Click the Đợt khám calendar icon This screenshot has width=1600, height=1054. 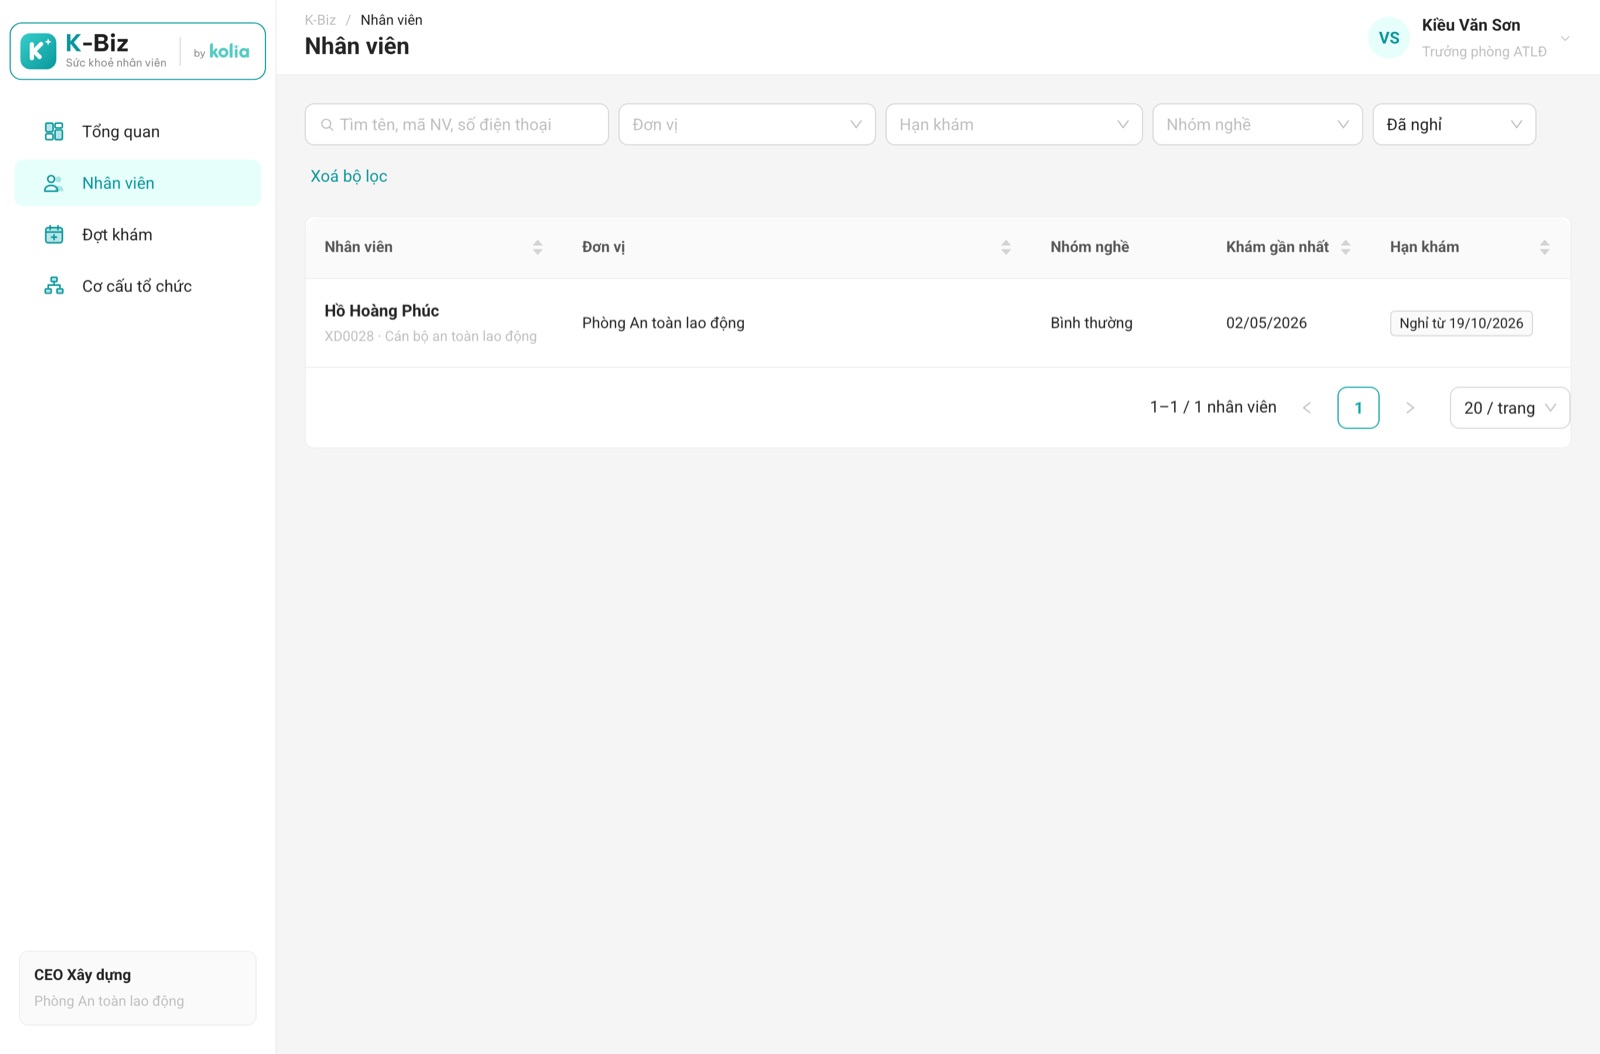[x=54, y=234]
